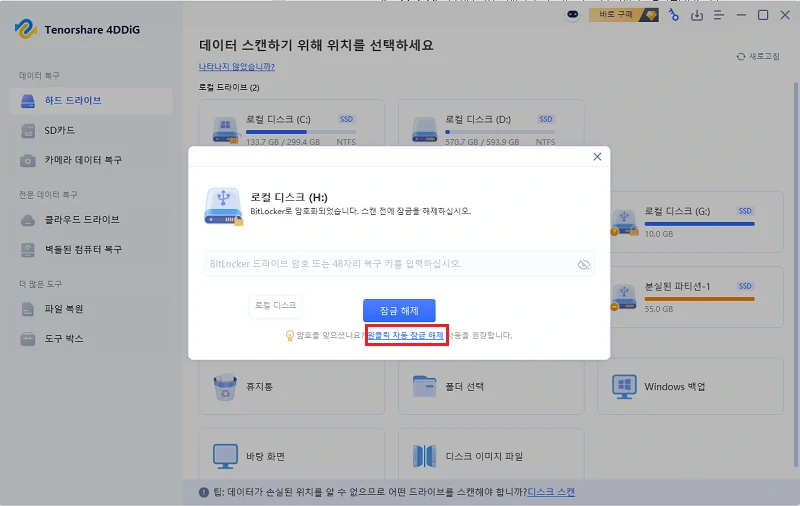Click the G: drive usage bar
Viewport: 800px width, 506px height.
pyautogui.click(x=699, y=224)
